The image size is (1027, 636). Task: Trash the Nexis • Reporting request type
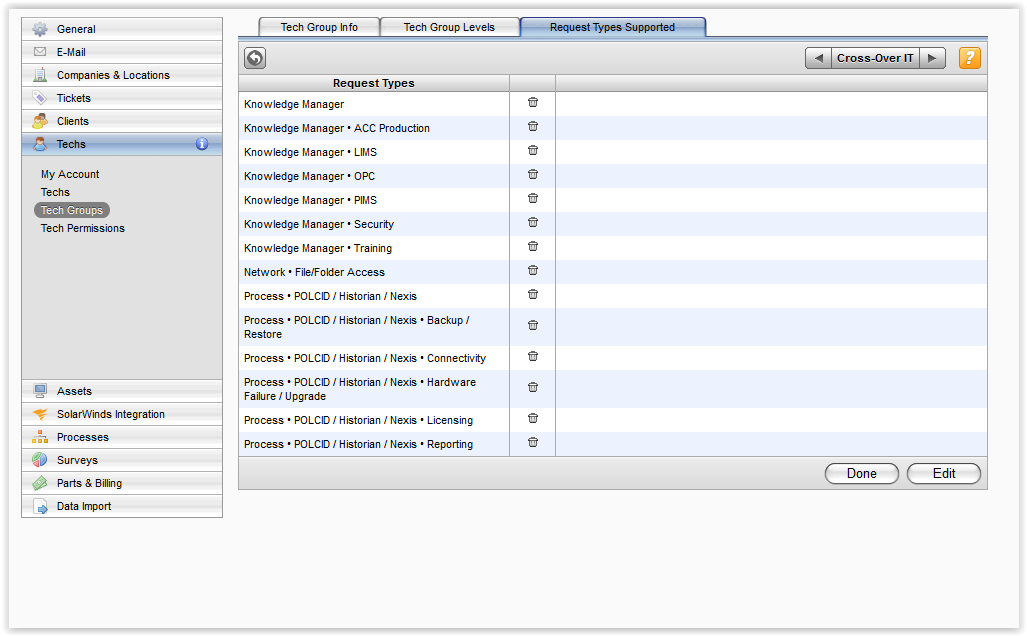(532, 443)
